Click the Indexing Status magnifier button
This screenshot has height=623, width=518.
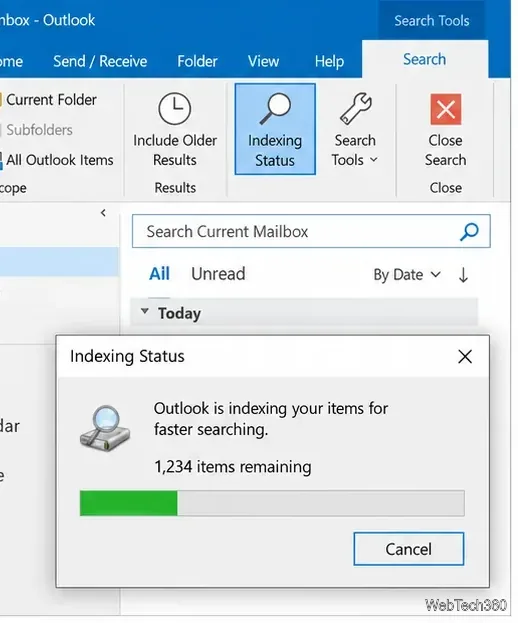click(x=275, y=129)
